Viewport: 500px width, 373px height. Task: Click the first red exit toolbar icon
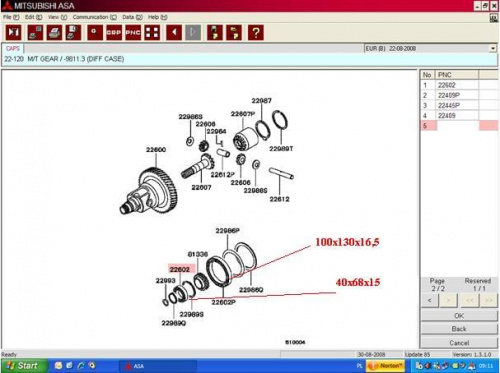click(13, 33)
